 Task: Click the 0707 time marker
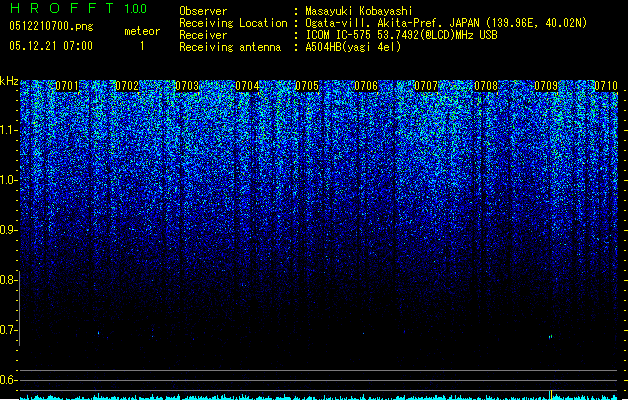click(426, 86)
